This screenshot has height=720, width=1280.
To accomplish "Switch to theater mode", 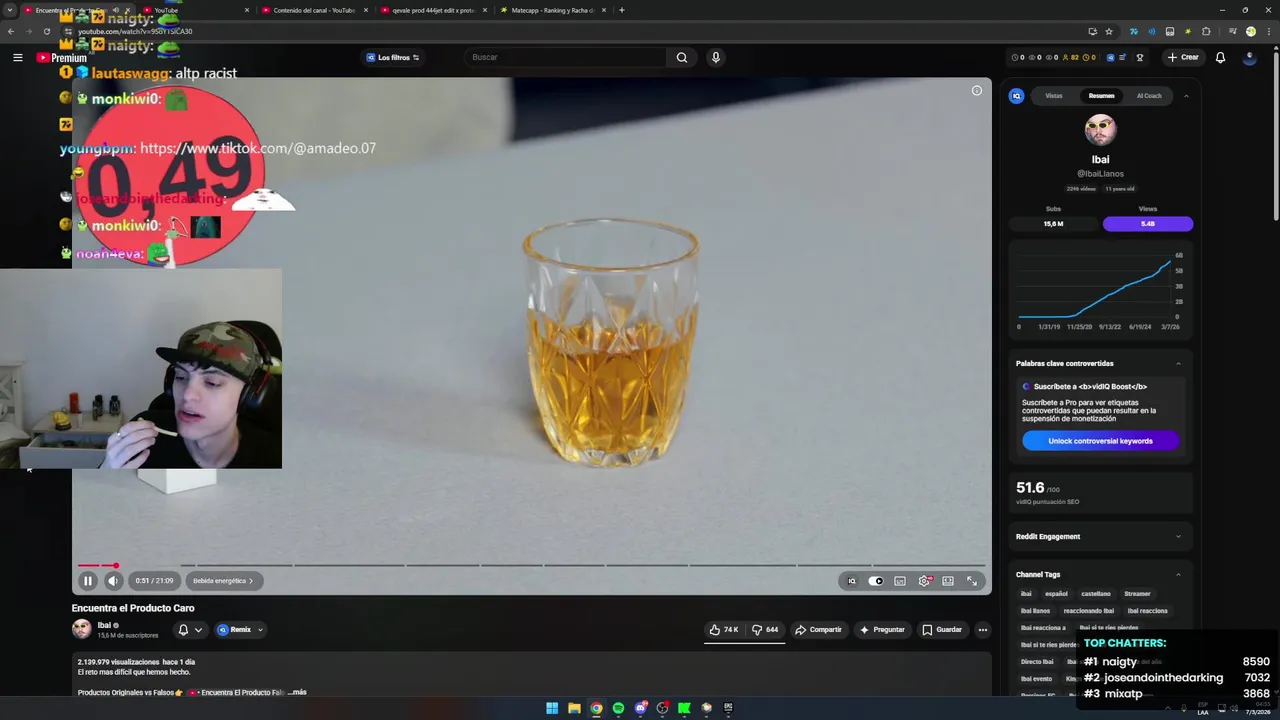I will tap(948, 581).
